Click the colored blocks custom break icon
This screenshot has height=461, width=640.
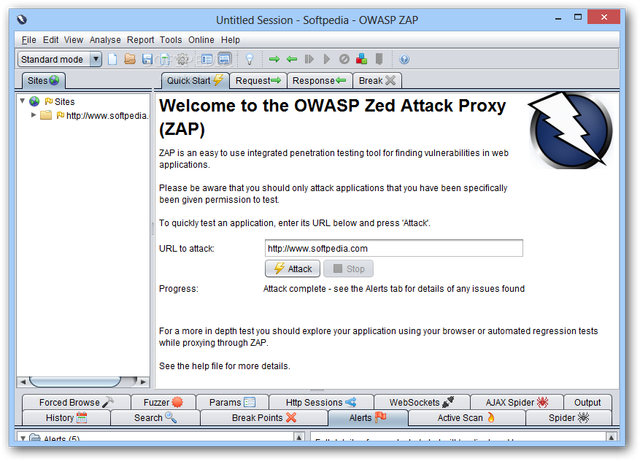361,60
